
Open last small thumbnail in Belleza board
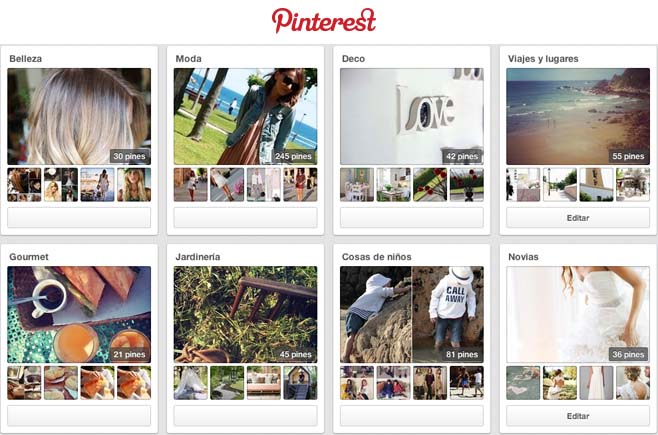click(x=134, y=185)
